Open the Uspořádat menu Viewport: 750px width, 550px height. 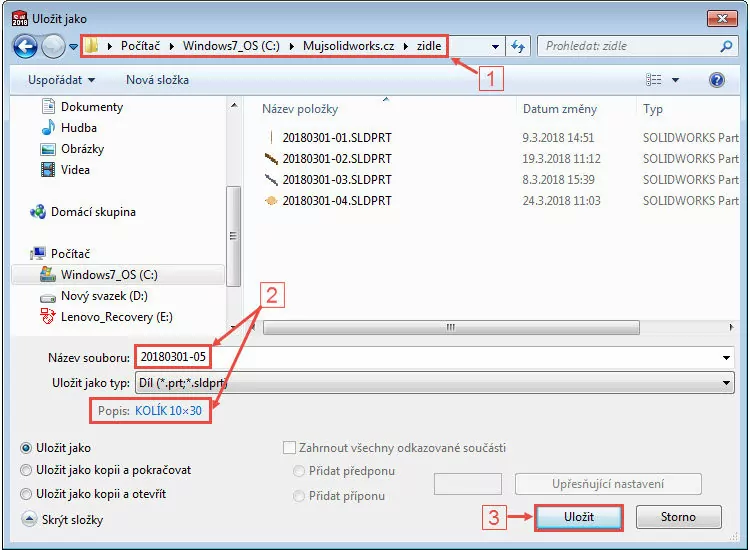coord(61,80)
